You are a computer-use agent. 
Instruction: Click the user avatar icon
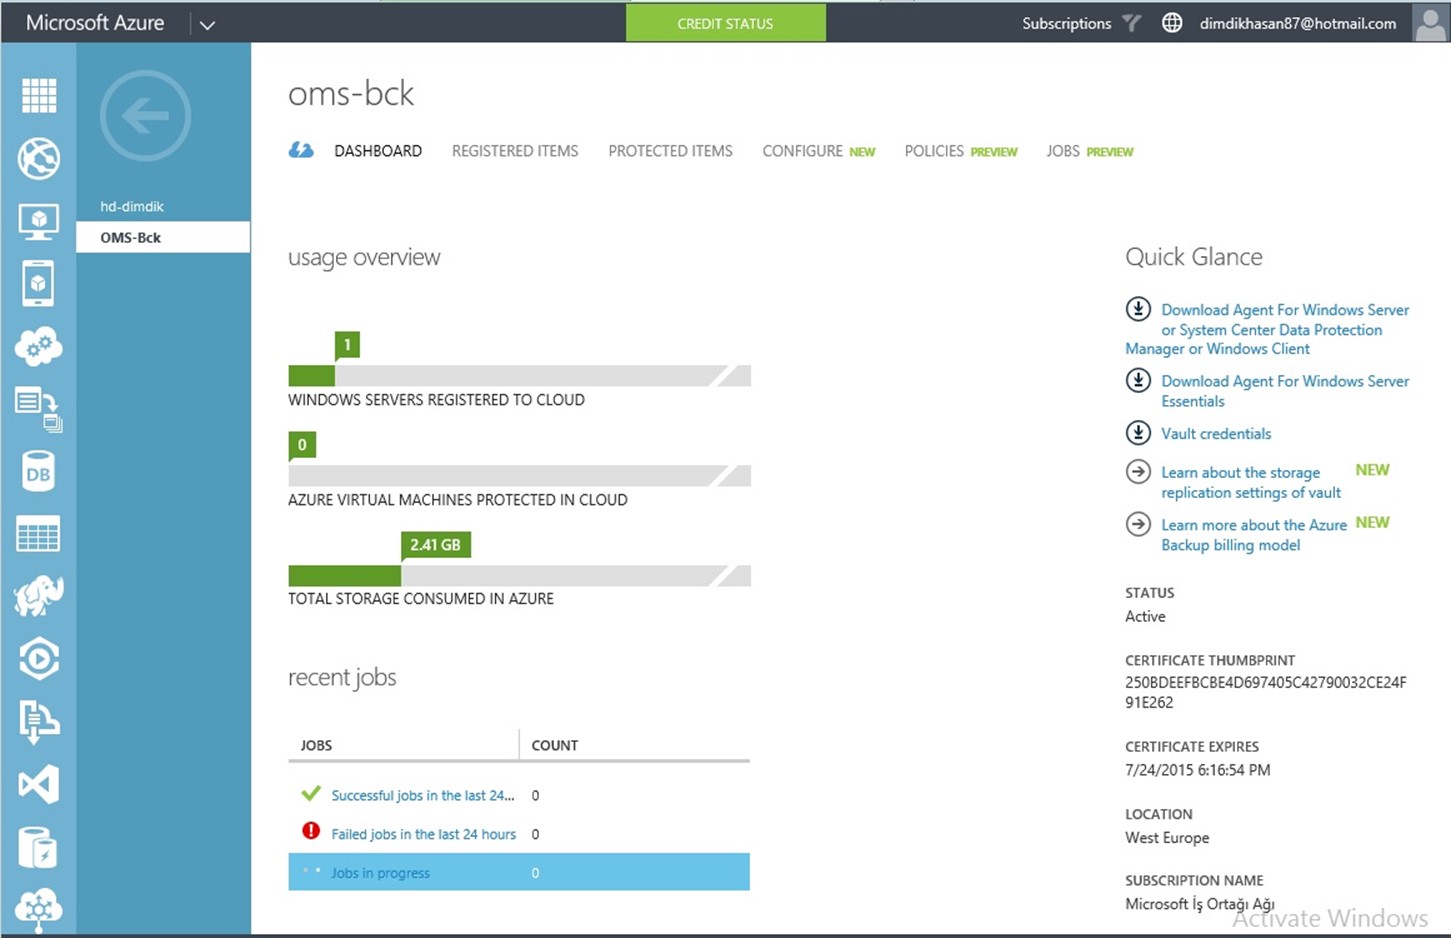[x=1430, y=23]
